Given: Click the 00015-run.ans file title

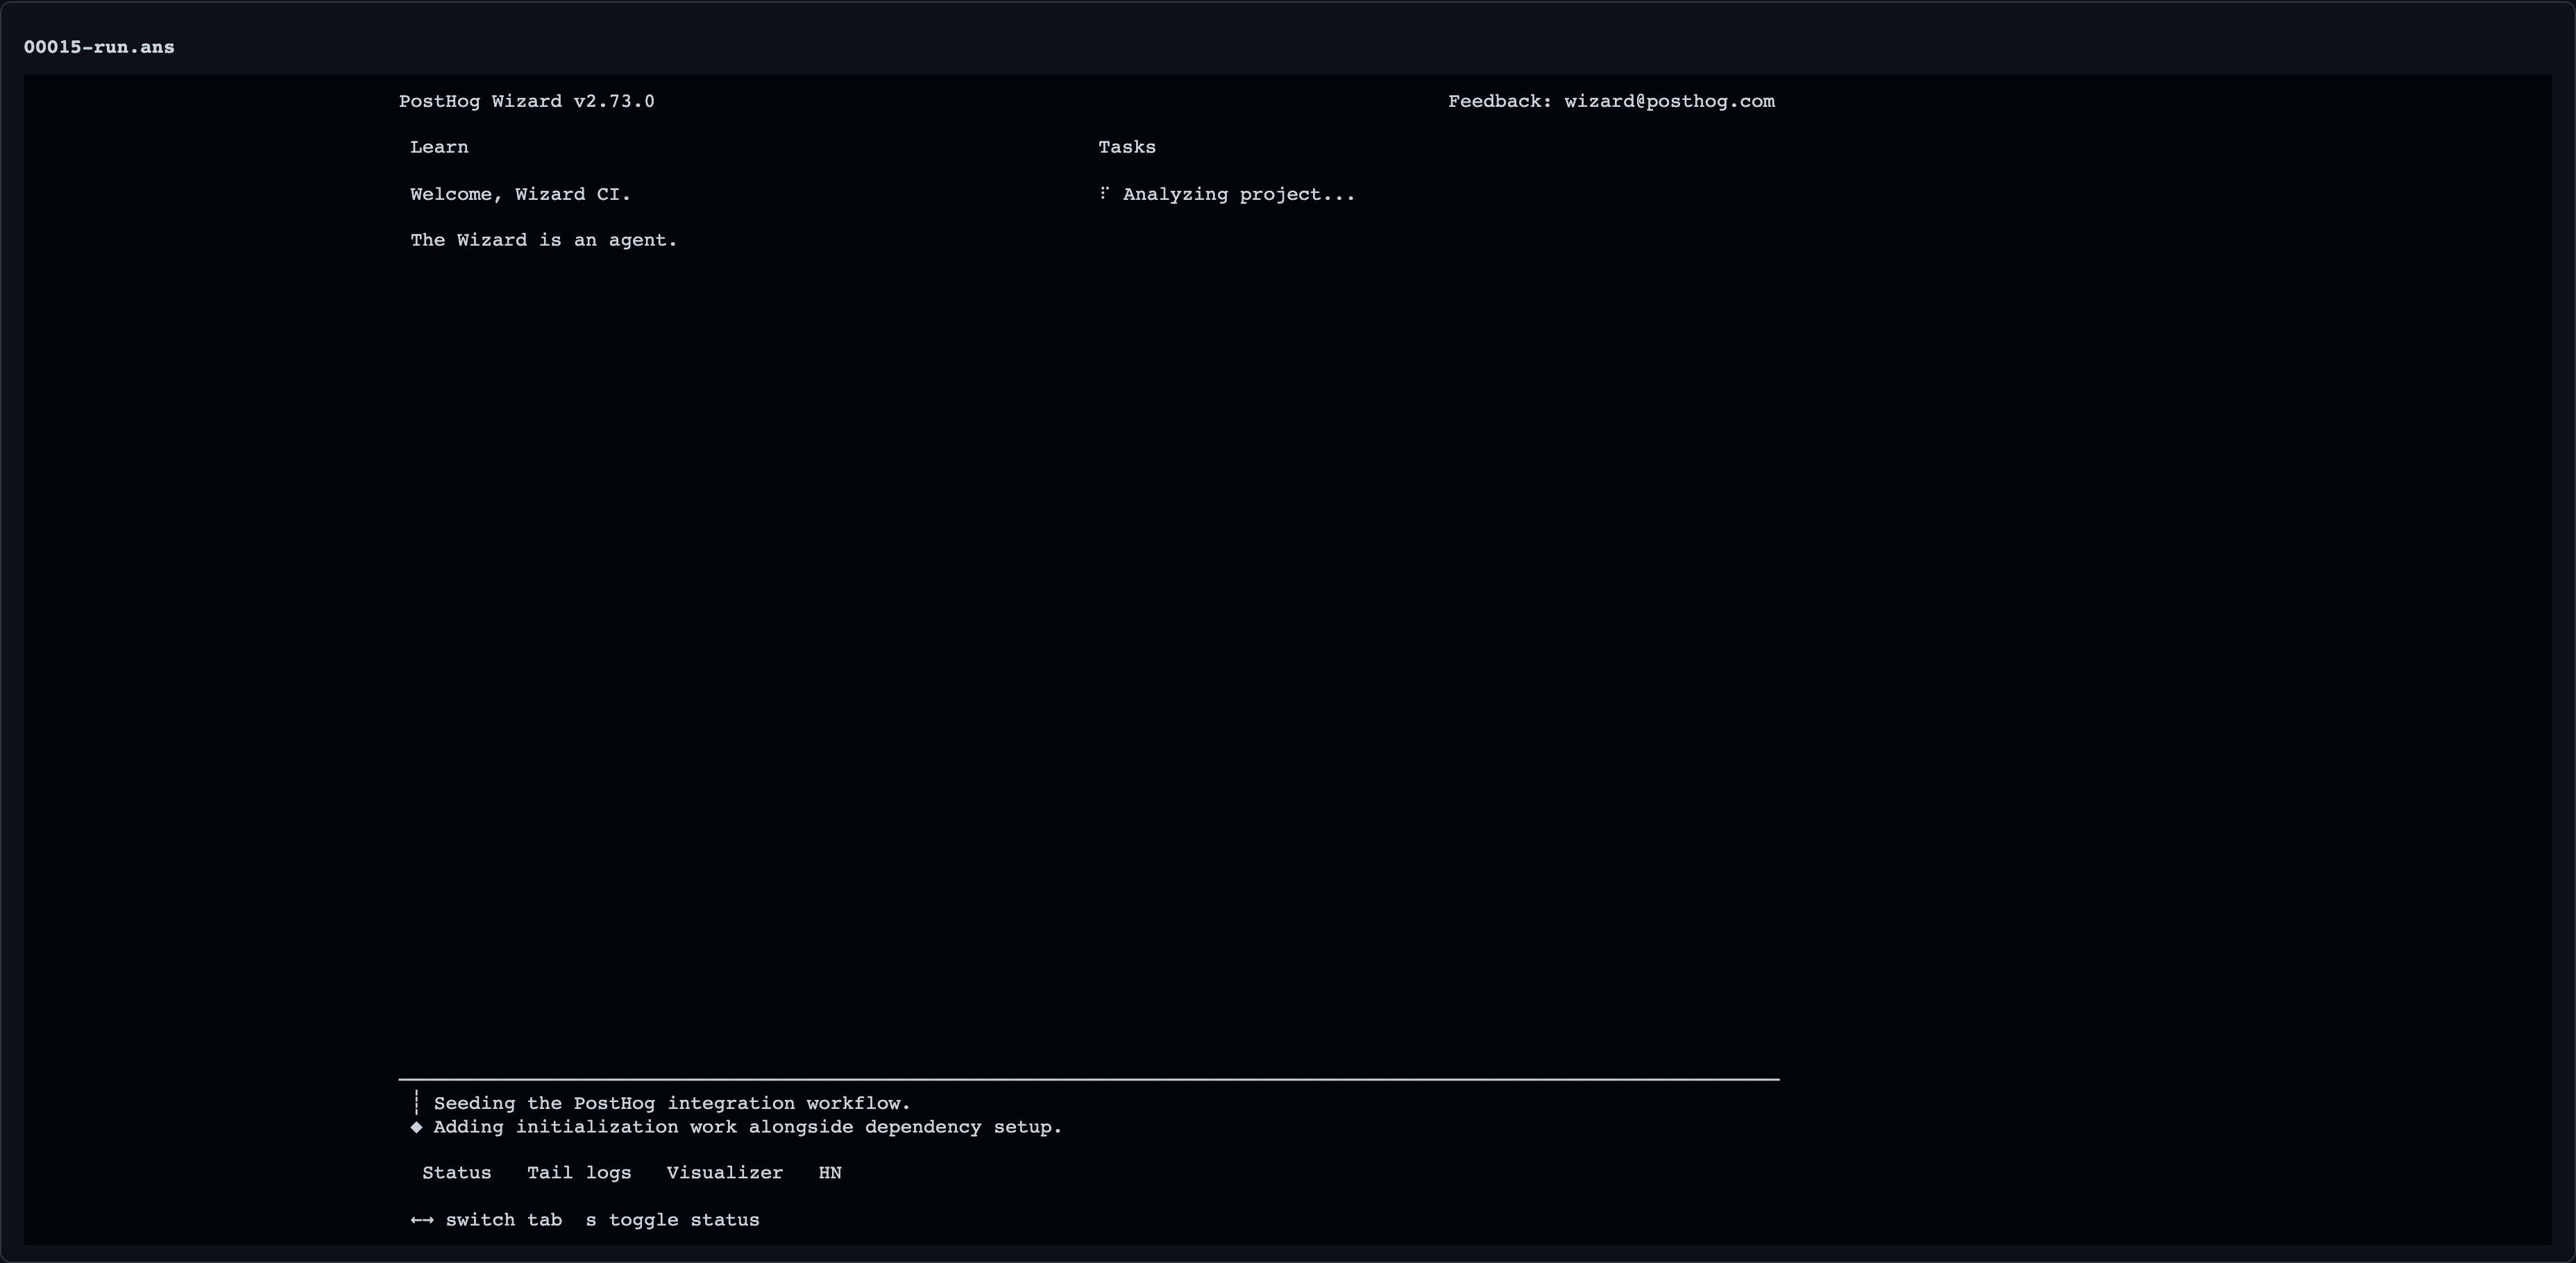Looking at the screenshot, I should [x=99, y=47].
